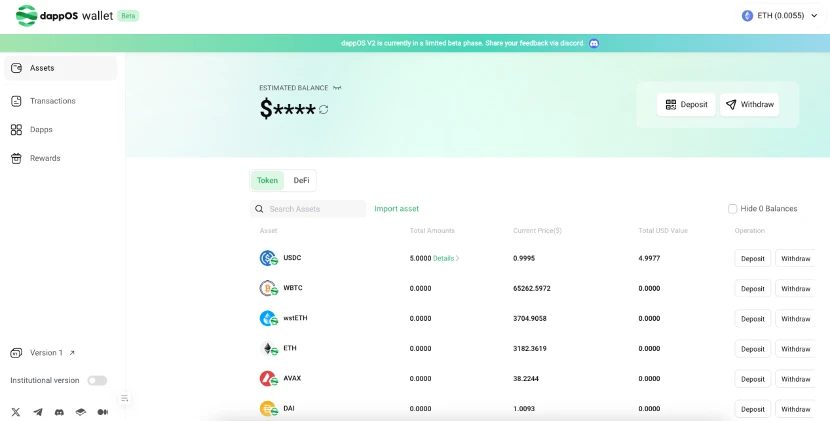Focus the Search Assets input field

(x=308, y=209)
